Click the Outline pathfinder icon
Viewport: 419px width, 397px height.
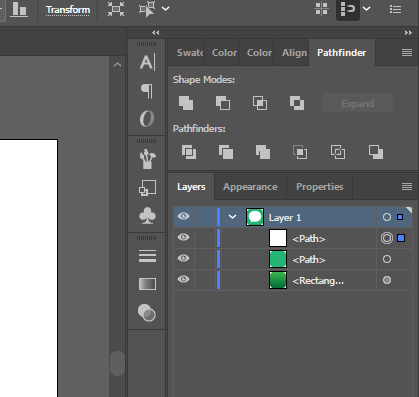pyautogui.click(x=338, y=152)
